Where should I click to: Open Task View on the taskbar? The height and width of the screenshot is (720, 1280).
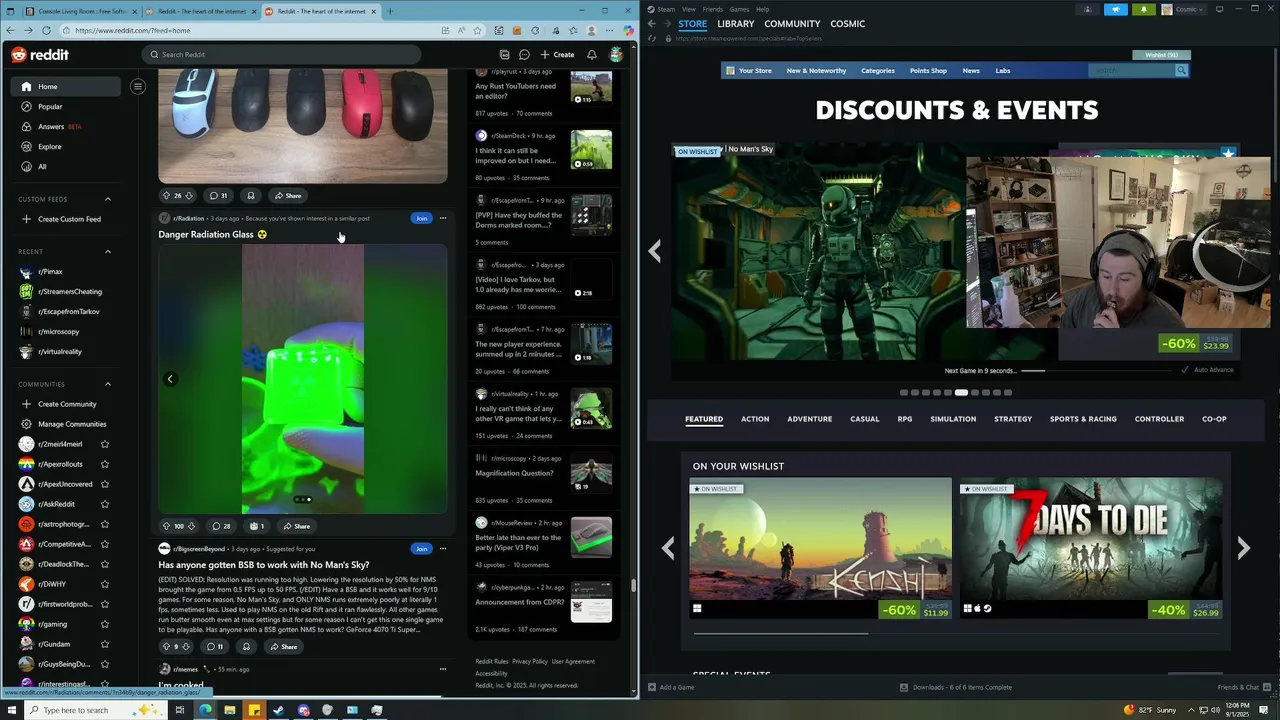(x=179, y=710)
